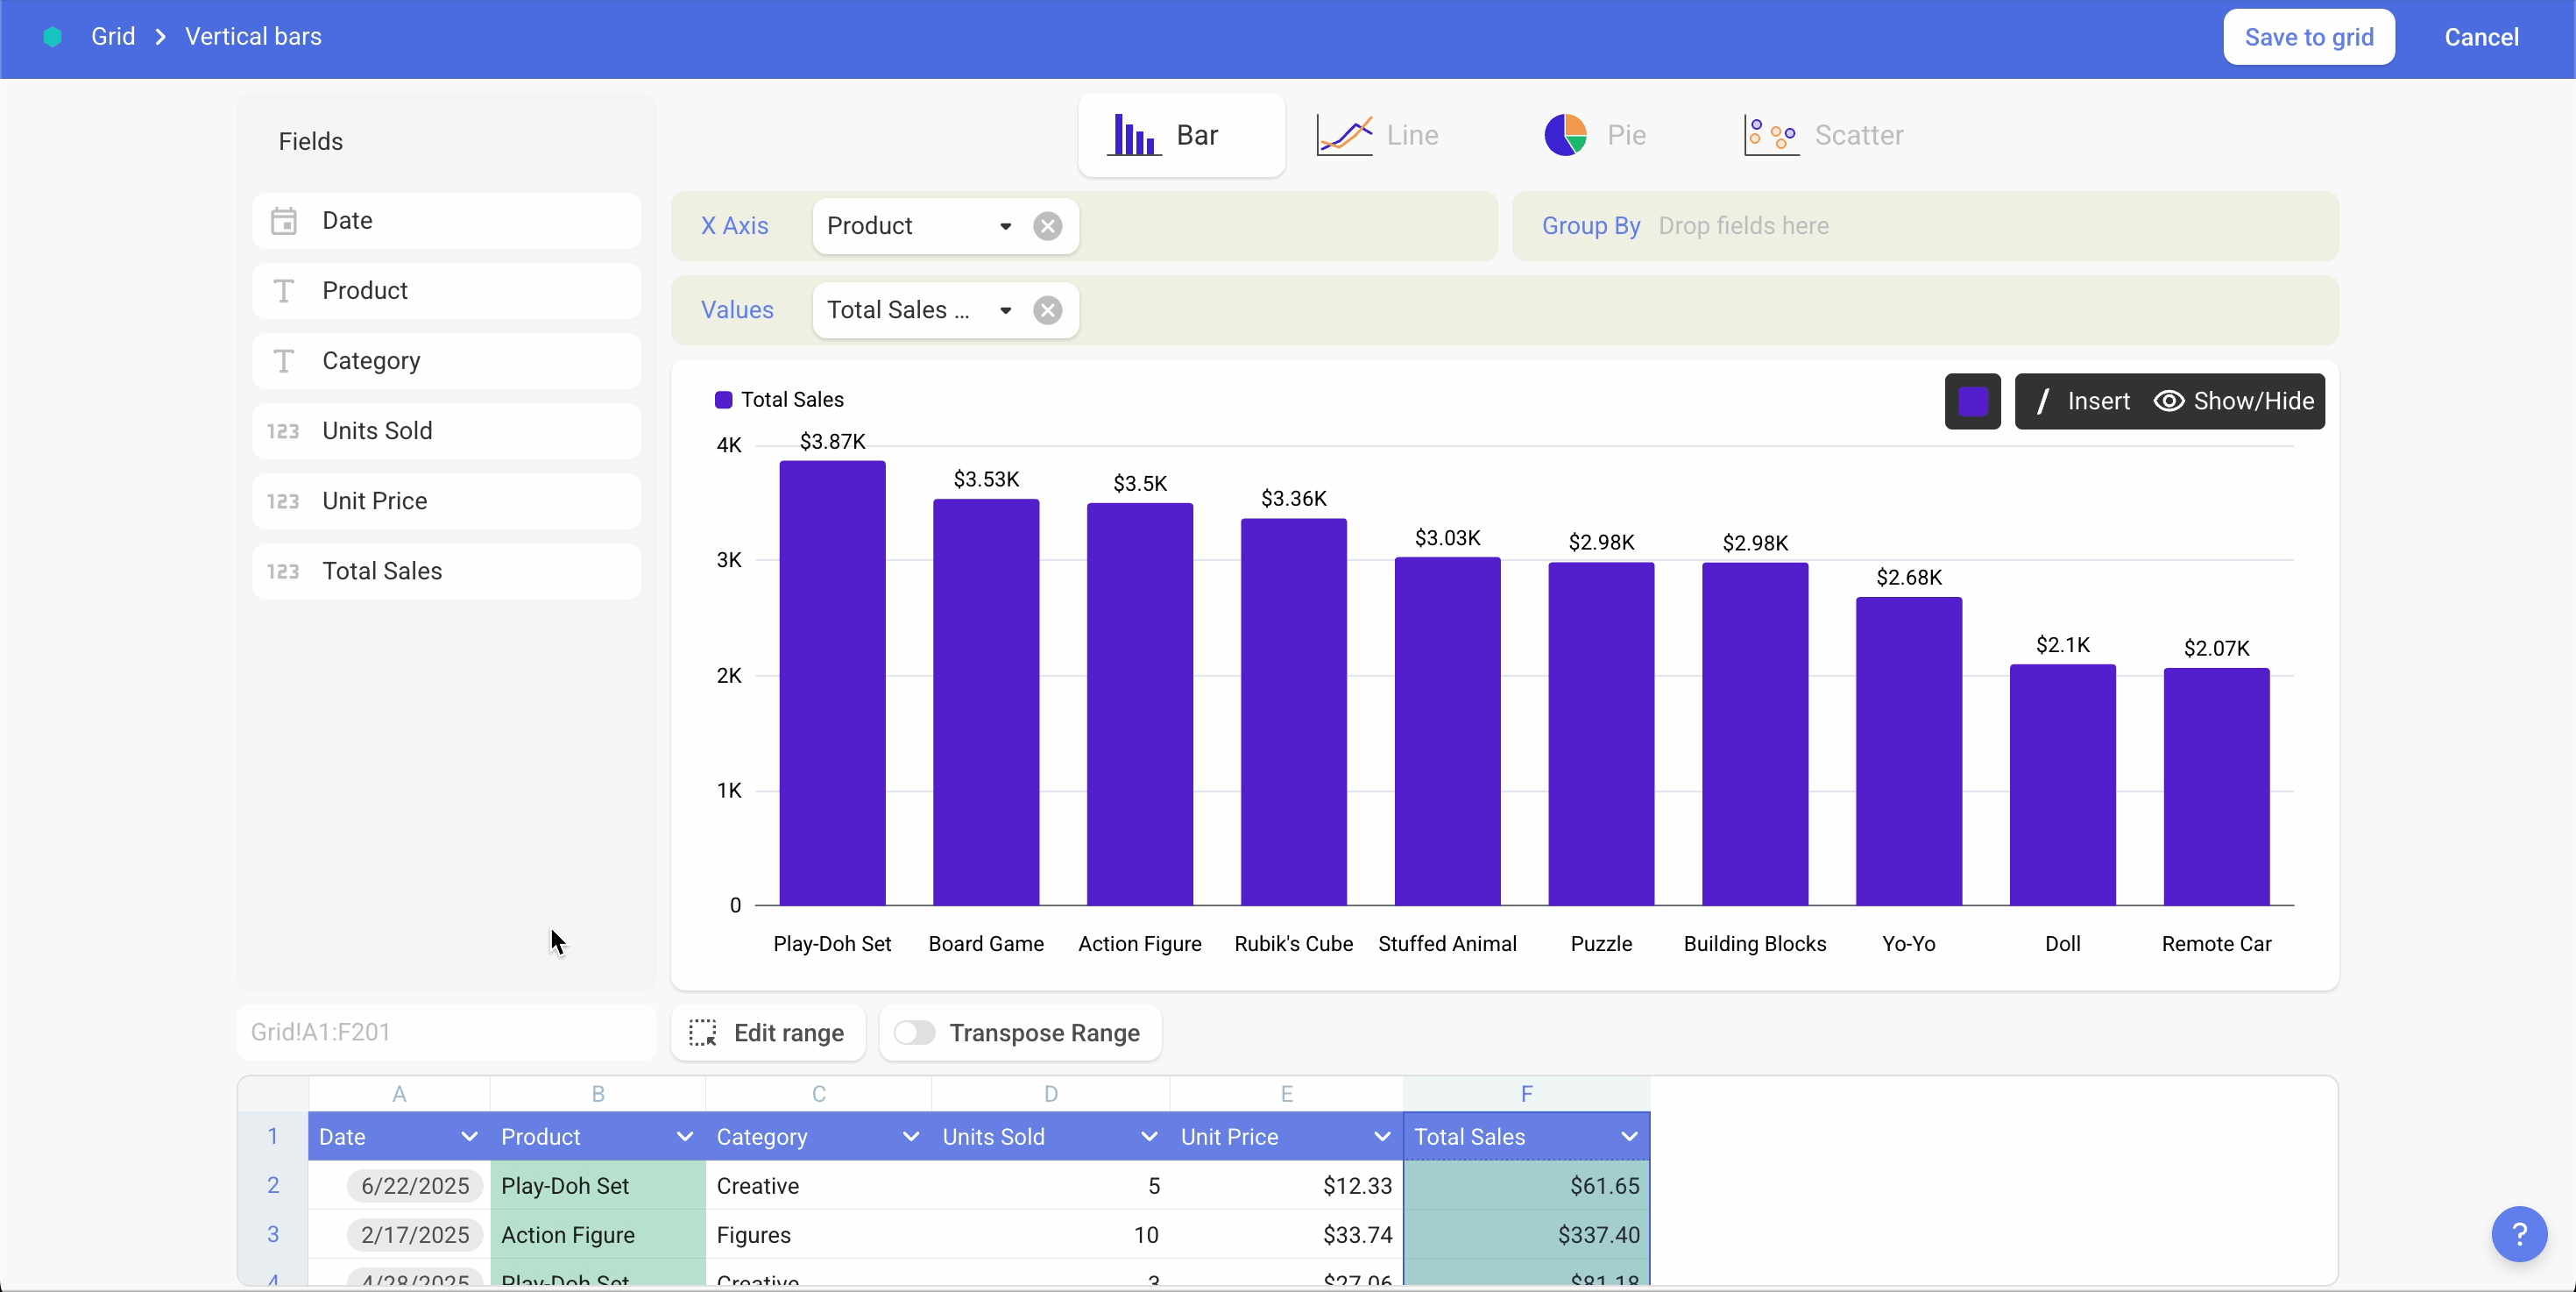Choose the Scatter chart type
Image resolution: width=2576 pixels, height=1292 pixels.
1826,136
